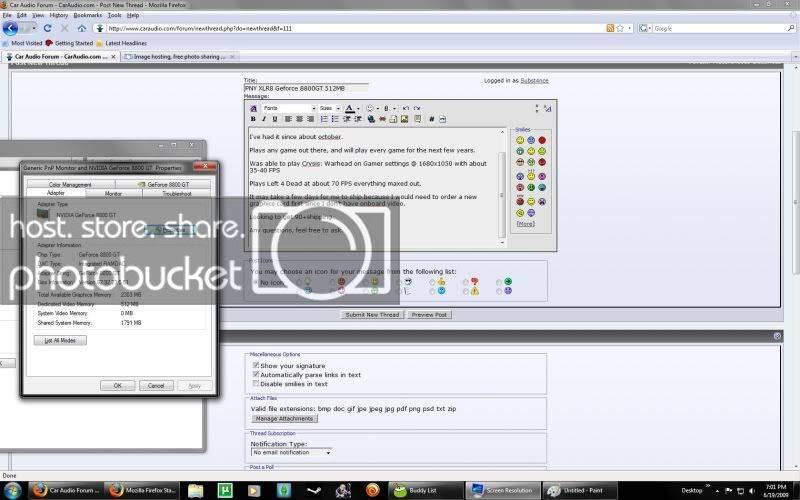Align message text left
800x500 pixels.
click(x=288, y=119)
